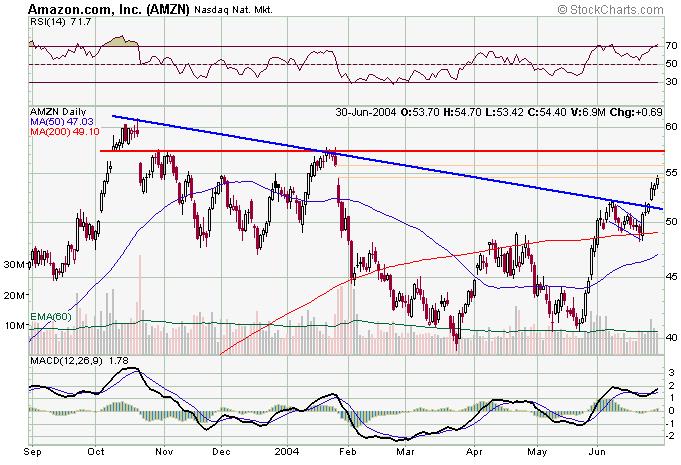Click the 'H:54.70' high value
The image size is (681, 465).
[x=462, y=112]
